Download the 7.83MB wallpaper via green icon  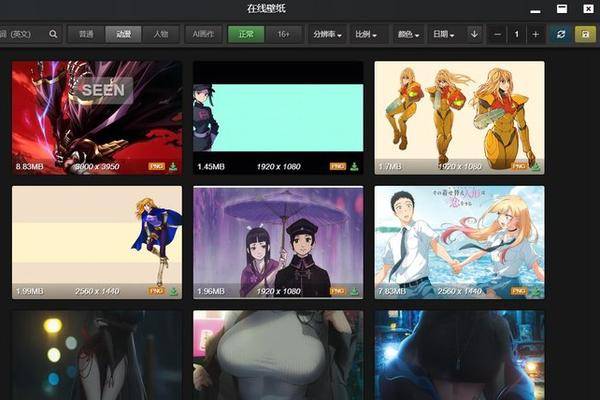point(535,291)
